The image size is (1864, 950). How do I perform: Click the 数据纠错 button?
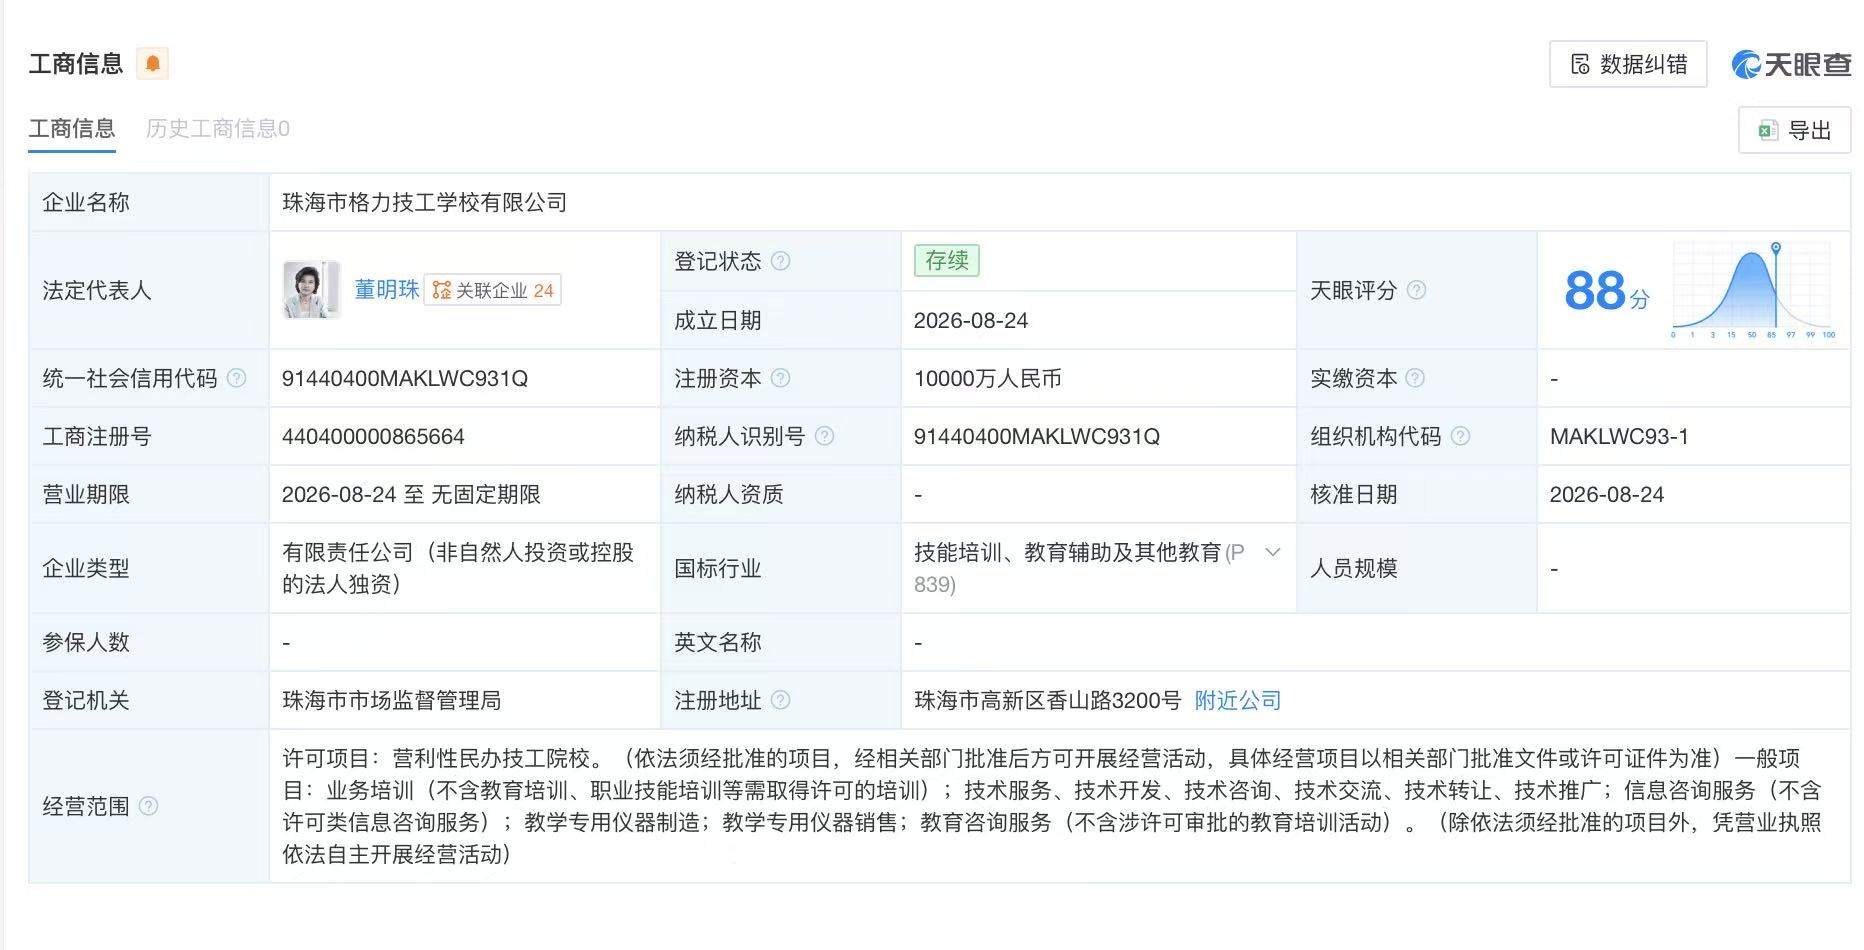1628,64
